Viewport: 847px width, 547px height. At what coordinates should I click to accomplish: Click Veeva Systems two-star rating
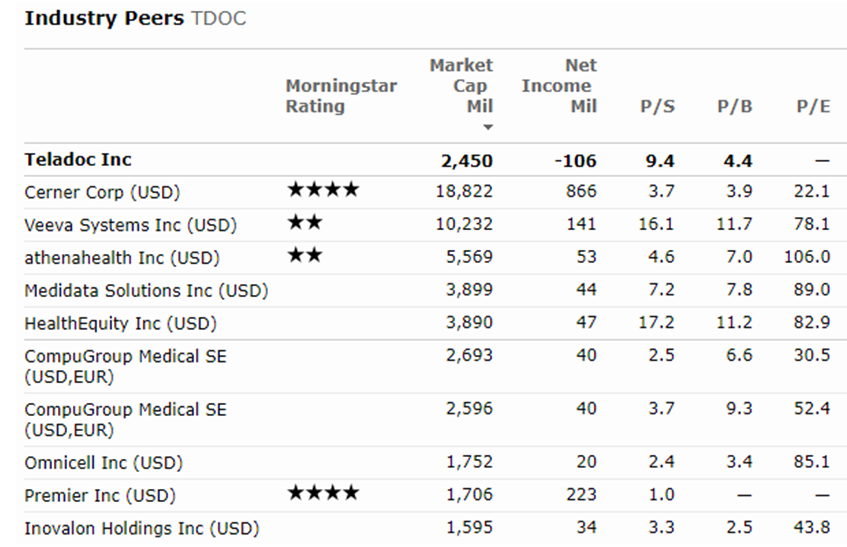pos(304,223)
